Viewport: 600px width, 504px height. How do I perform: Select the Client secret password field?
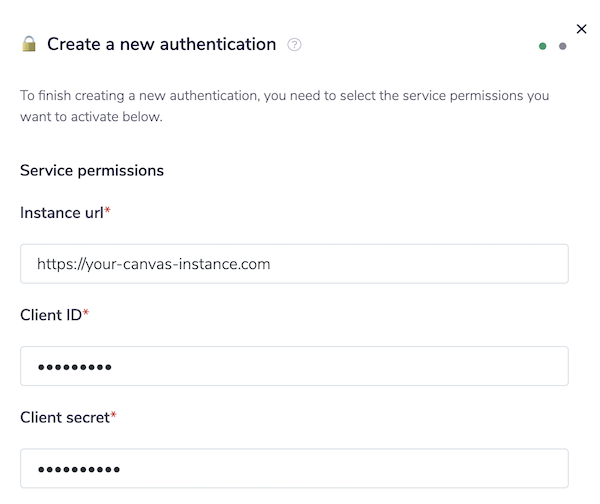(x=294, y=468)
